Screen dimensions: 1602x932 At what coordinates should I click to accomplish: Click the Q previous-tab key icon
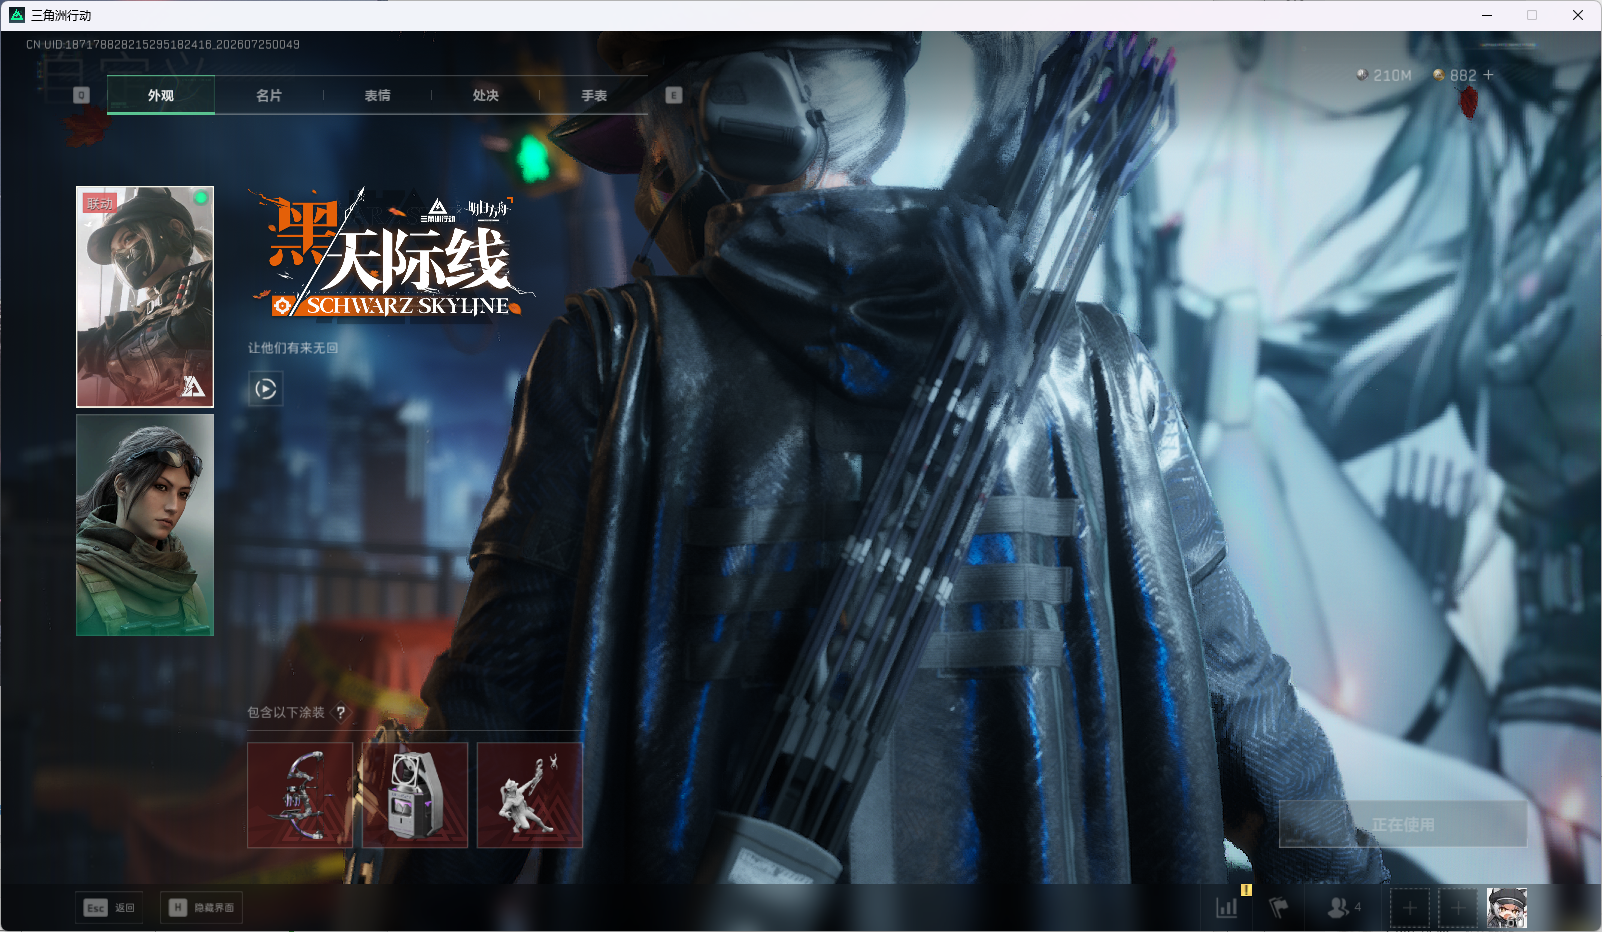[x=82, y=95]
